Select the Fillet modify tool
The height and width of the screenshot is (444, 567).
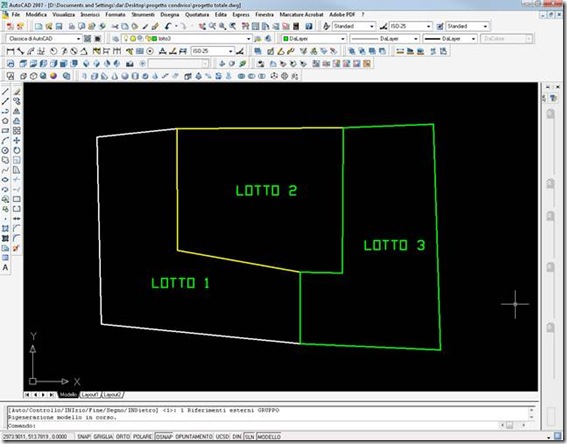coord(17,238)
